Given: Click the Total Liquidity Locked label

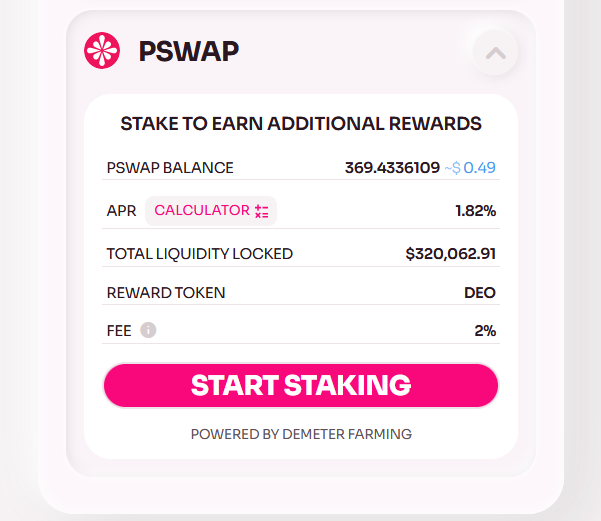Looking at the screenshot, I should 200,254.
